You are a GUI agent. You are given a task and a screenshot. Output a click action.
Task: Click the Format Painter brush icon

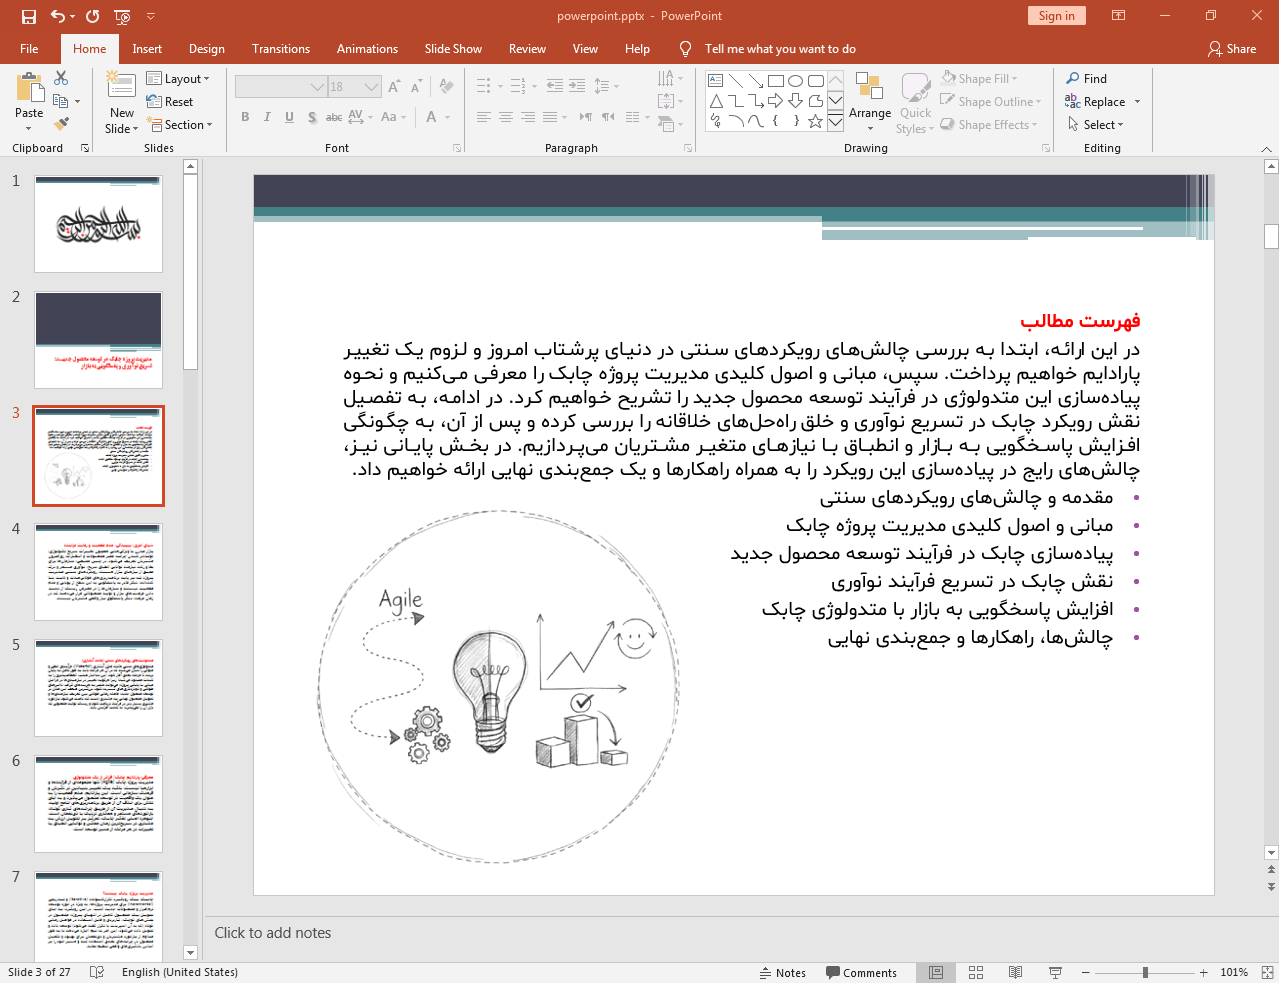pyautogui.click(x=61, y=124)
